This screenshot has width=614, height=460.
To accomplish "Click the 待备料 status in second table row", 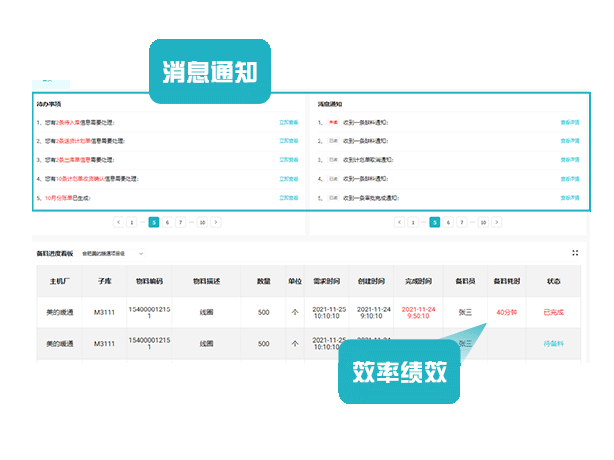I will (554, 343).
